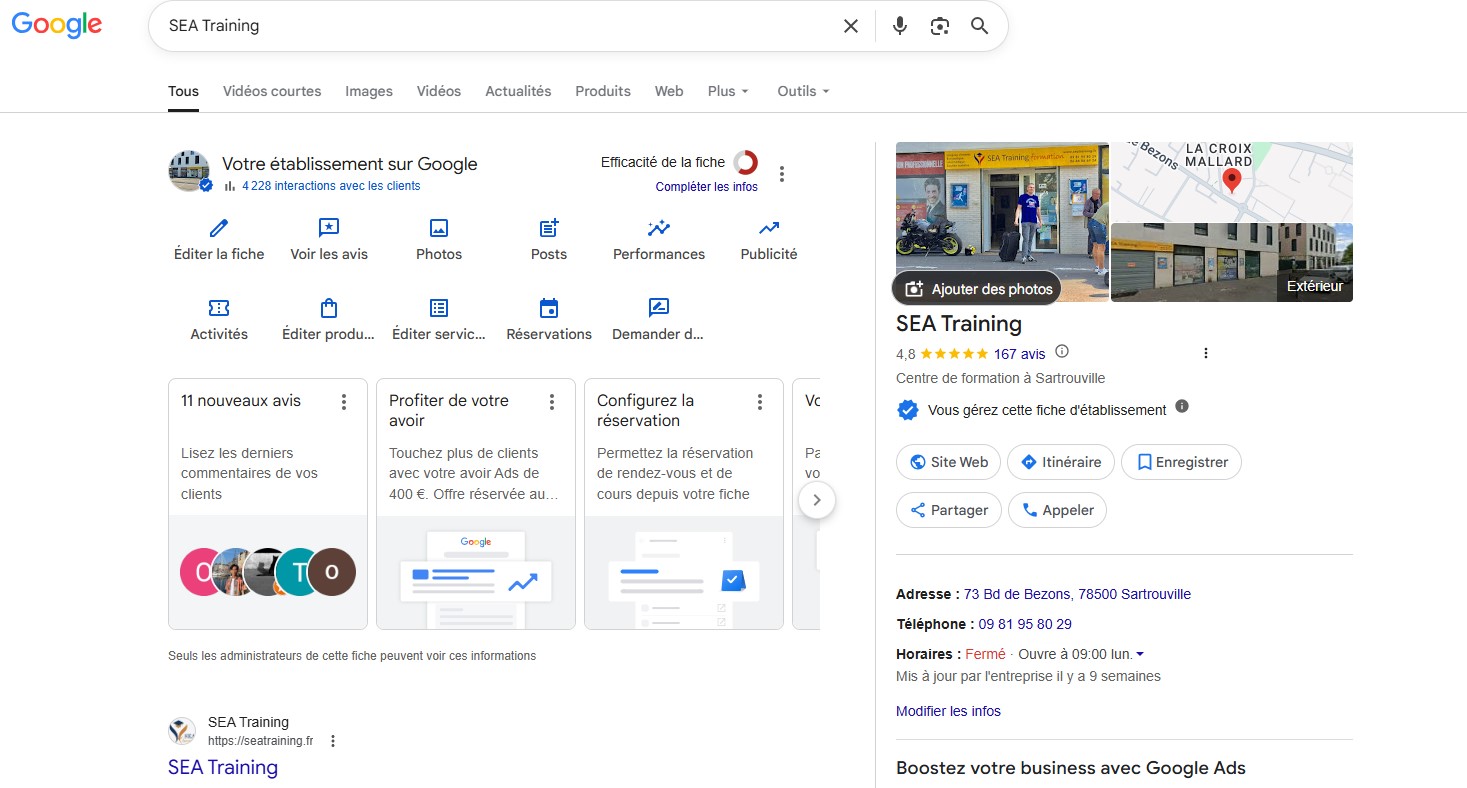Click the business profile avatar thumbnail
The image size is (1467, 788).
tap(189, 172)
